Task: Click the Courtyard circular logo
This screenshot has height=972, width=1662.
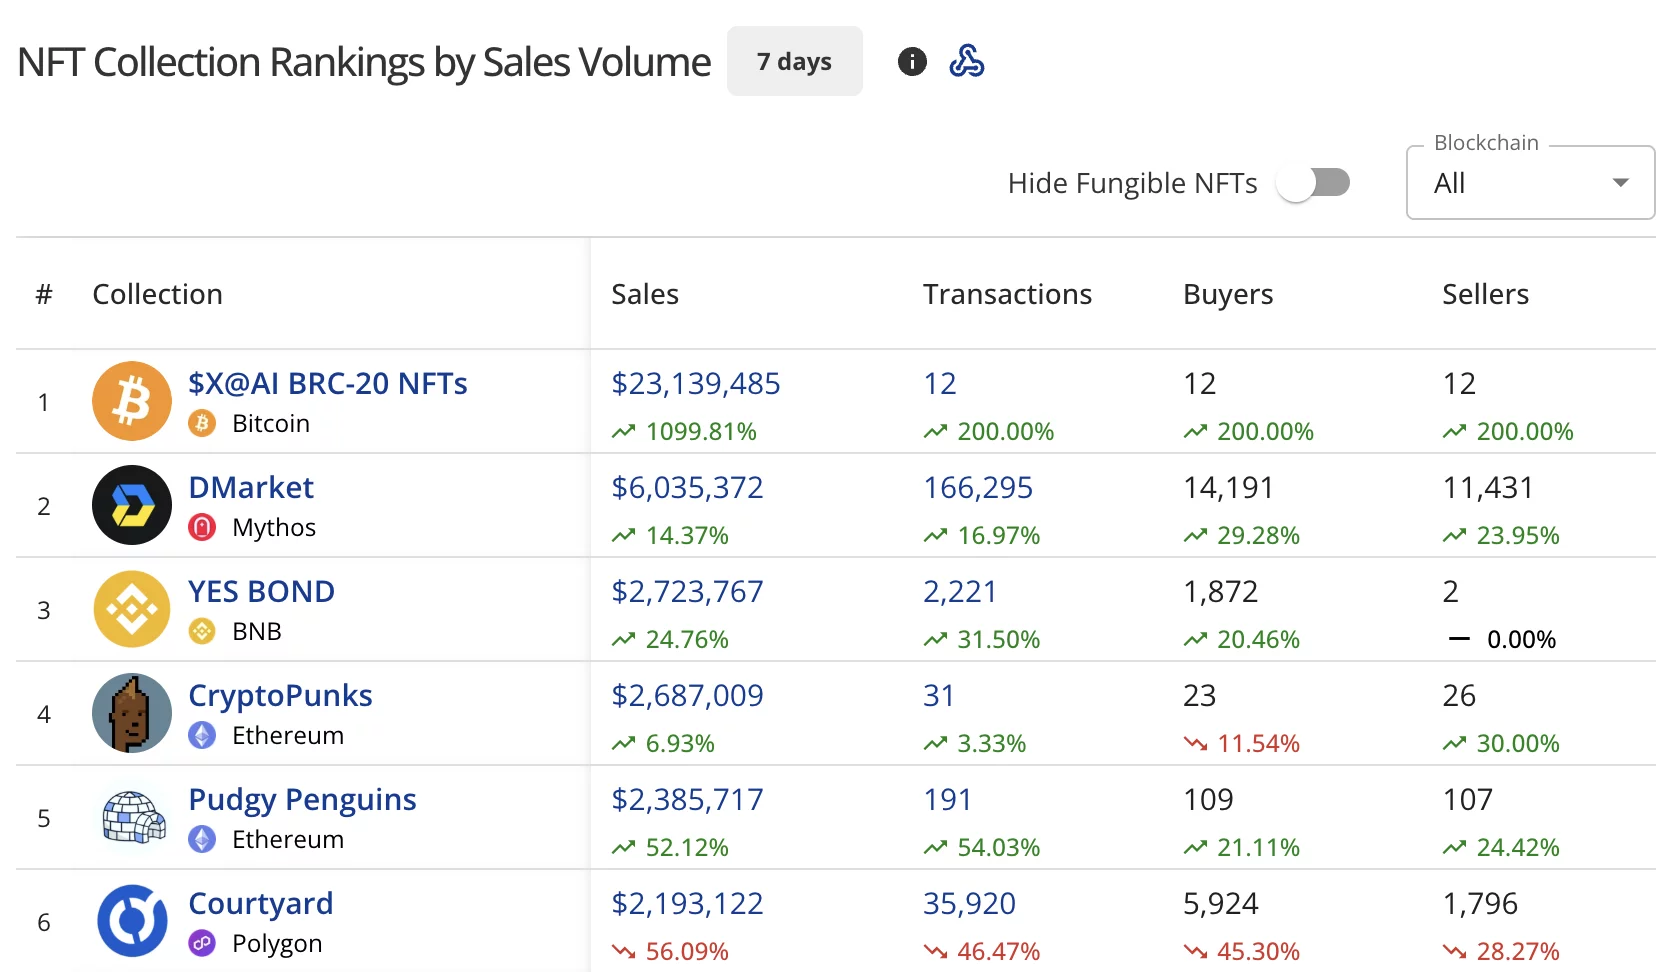Action: [x=131, y=920]
